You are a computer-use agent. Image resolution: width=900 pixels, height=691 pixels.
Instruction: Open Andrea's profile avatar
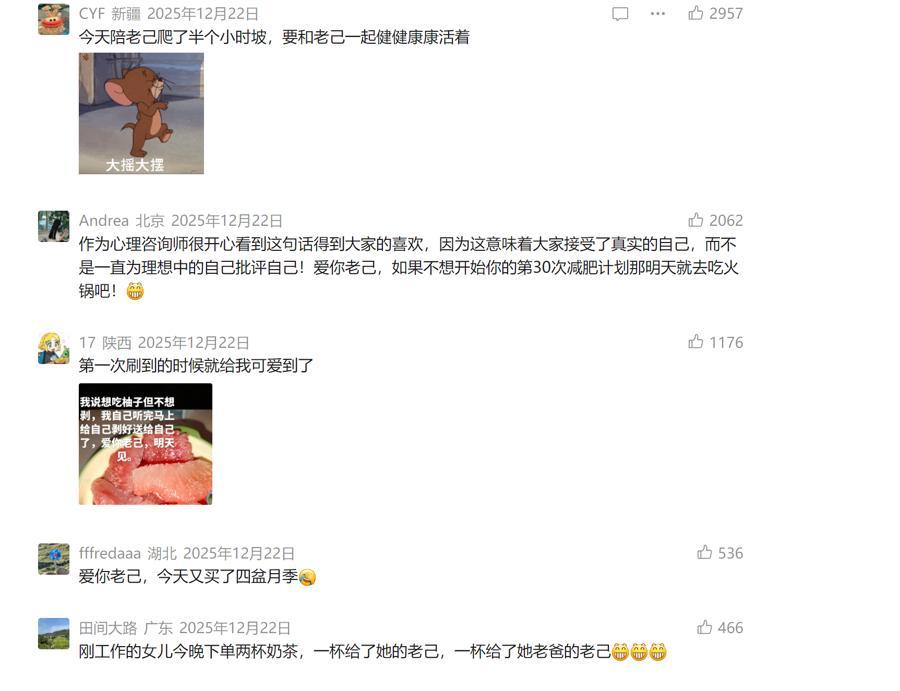point(53,226)
